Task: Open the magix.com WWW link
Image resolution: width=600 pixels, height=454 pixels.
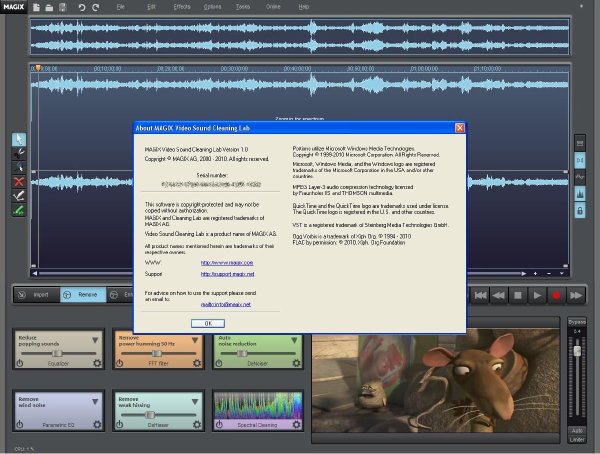Action: click(x=227, y=263)
